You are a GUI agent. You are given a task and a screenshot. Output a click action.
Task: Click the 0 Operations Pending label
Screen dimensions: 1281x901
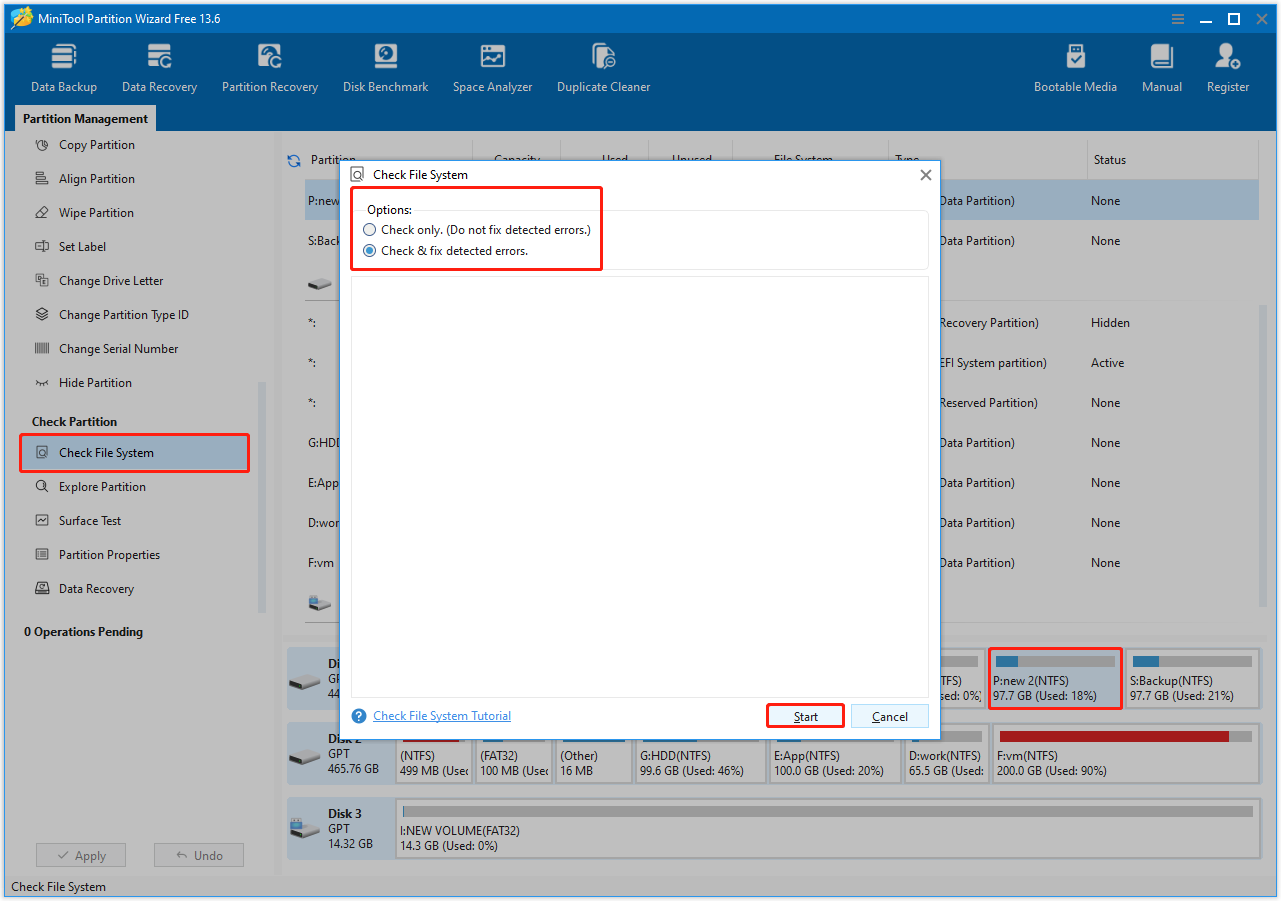pyautogui.click(x=84, y=632)
